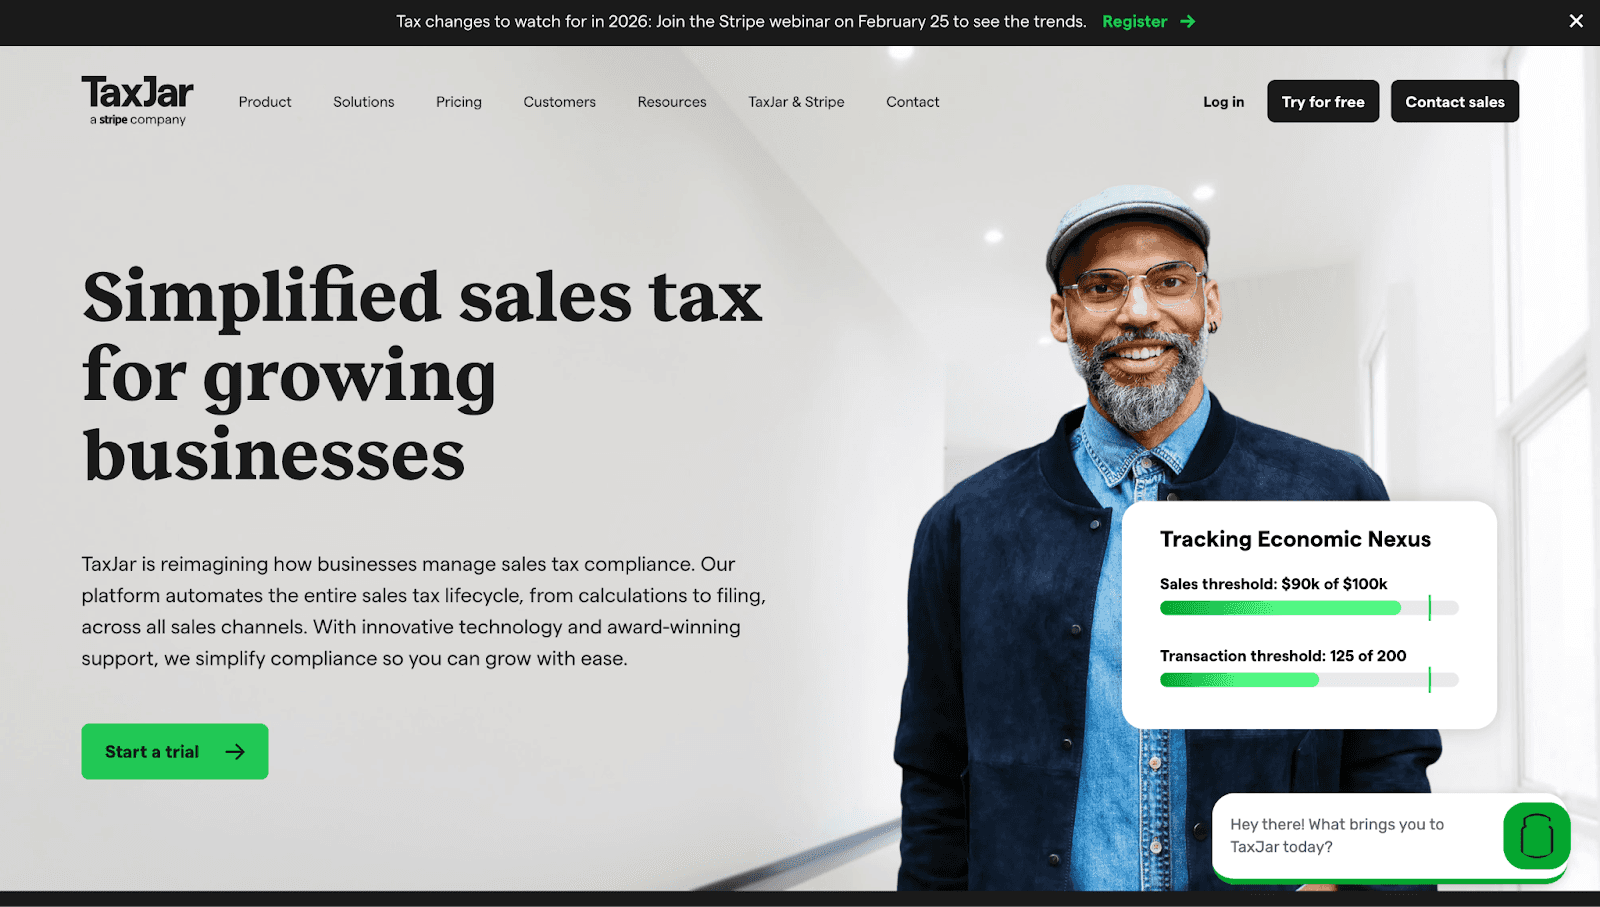Viewport: 1600px width, 907px height.
Task: Click the green arrow next to Register
Action: [x=1188, y=21]
